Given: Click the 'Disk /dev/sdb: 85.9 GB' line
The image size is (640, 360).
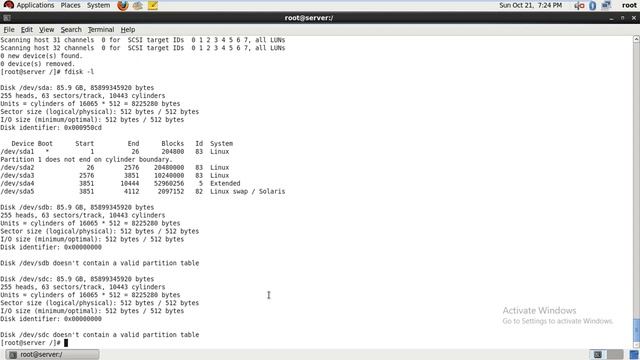Looking at the screenshot, I should pos(77,207).
